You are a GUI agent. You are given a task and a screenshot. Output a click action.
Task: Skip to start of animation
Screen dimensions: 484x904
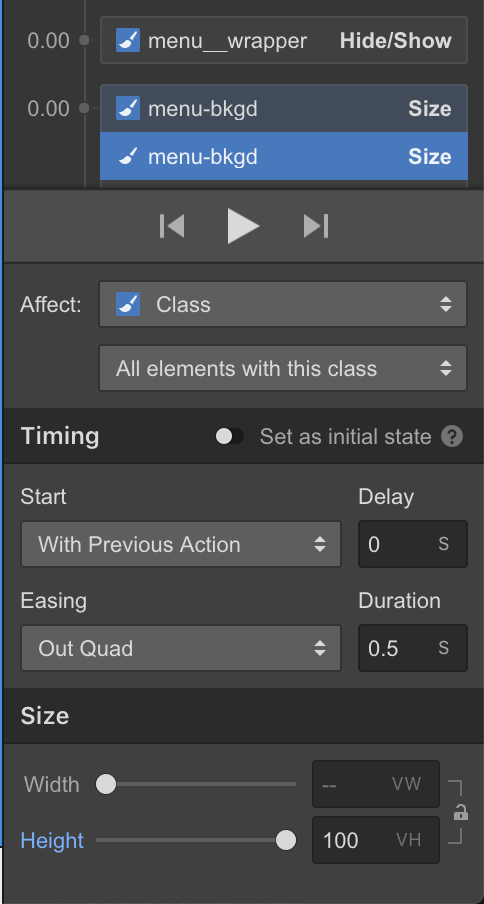(172, 226)
